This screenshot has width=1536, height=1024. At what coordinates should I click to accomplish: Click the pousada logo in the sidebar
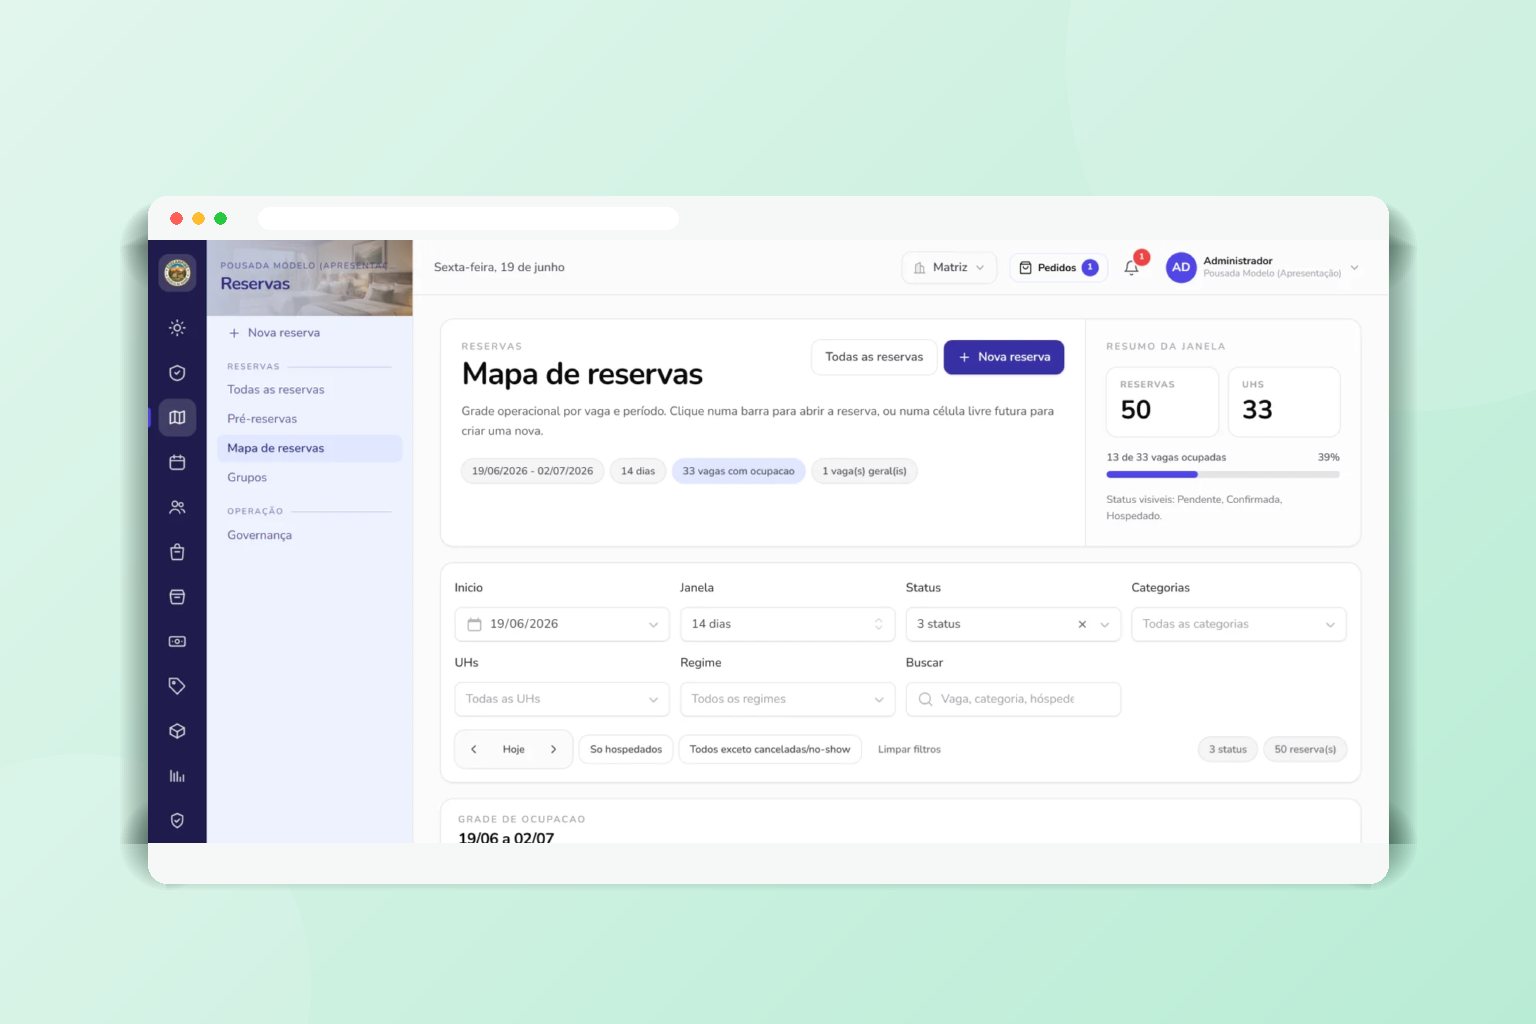(177, 272)
